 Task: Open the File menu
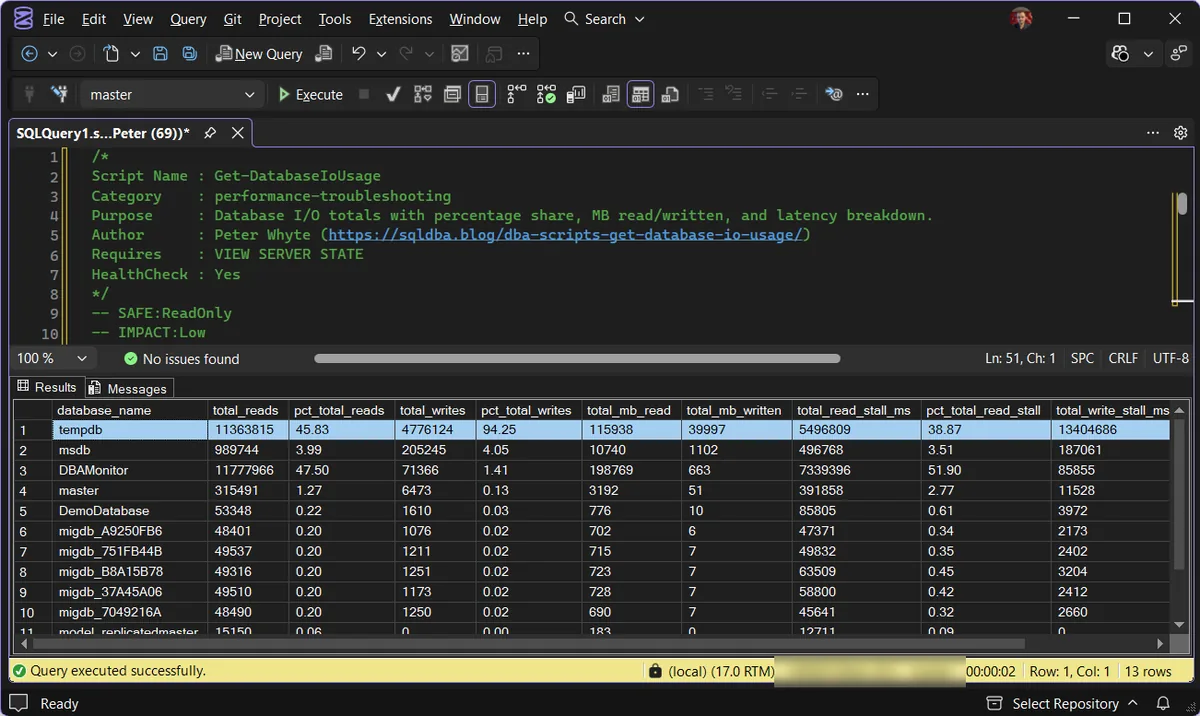click(53, 19)
